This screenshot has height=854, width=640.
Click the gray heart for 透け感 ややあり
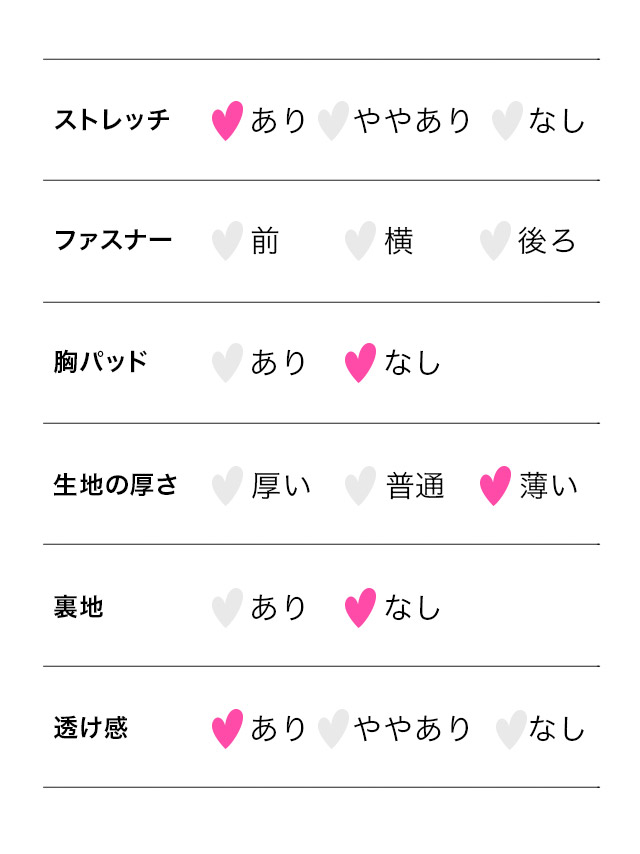pos(333,729)
